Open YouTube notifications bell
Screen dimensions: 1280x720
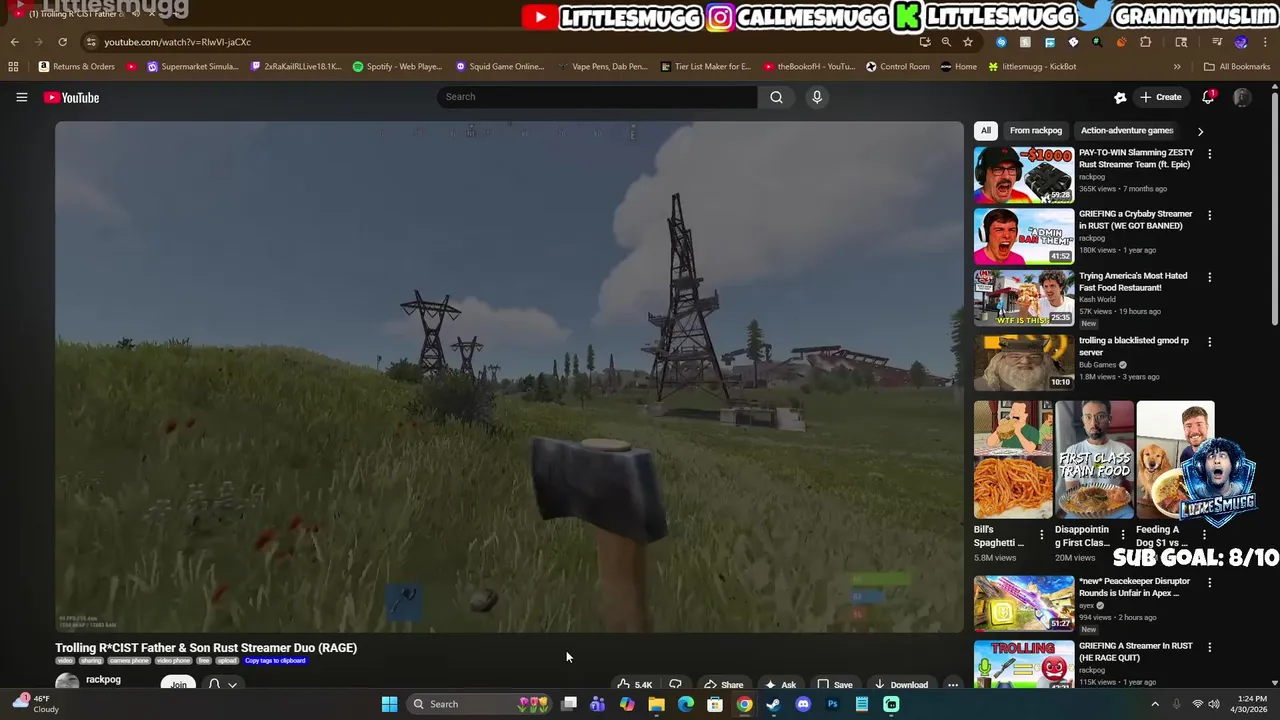pyautogui.click(x=1208, y=97)
